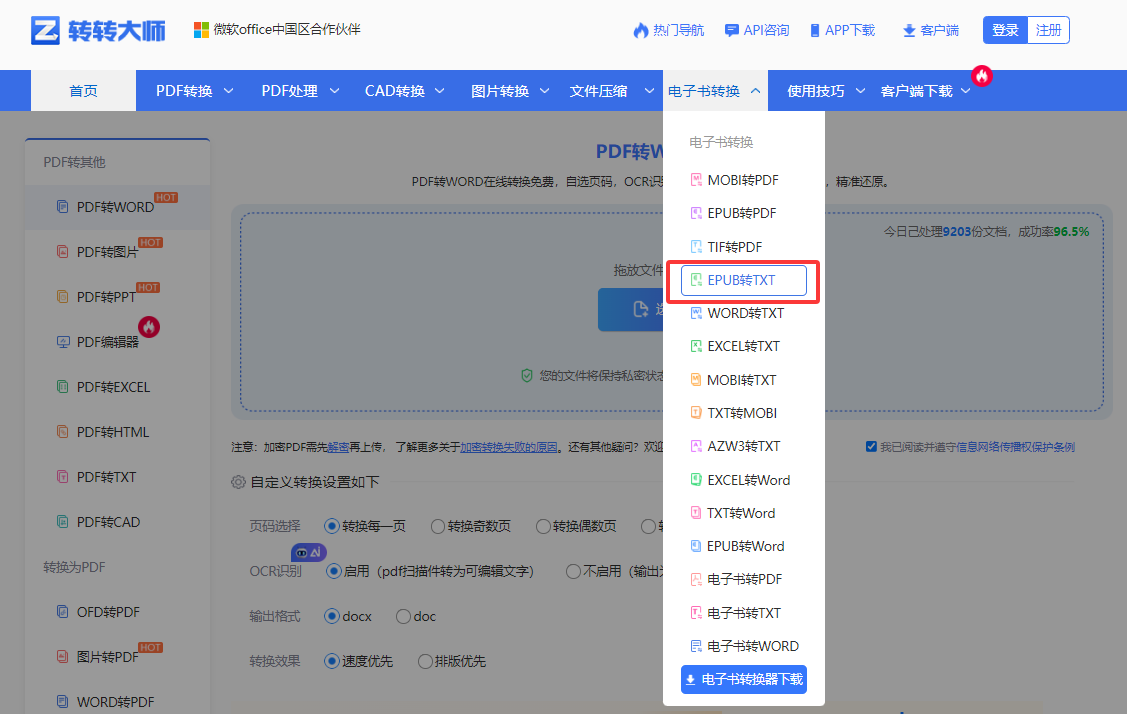Click the flame badge on 客户端下载

point(982,75)
